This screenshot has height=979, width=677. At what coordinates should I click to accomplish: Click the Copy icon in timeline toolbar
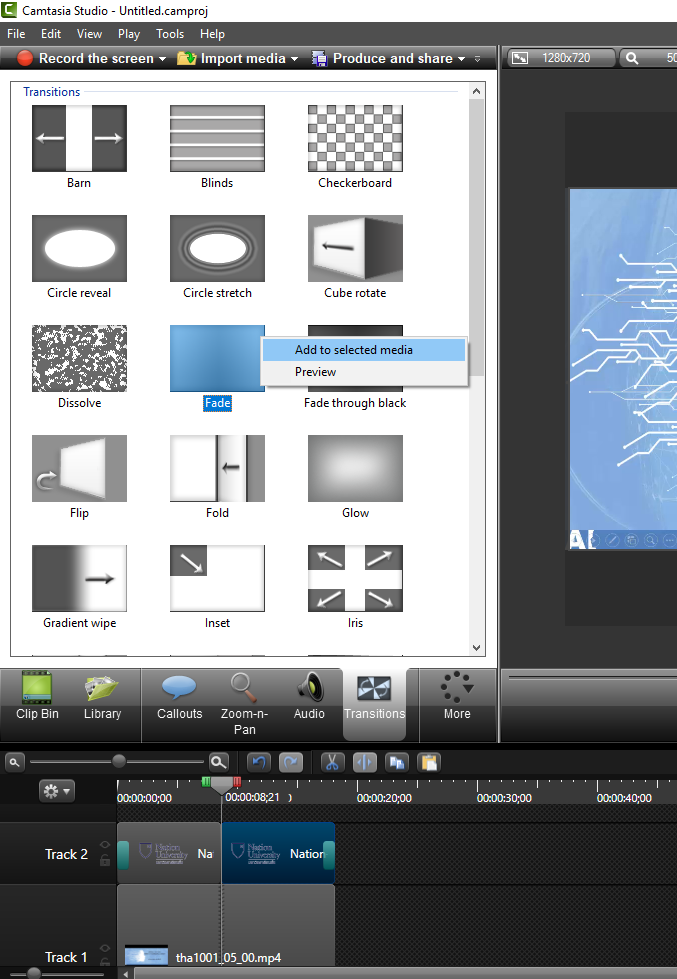coord(397,762)
